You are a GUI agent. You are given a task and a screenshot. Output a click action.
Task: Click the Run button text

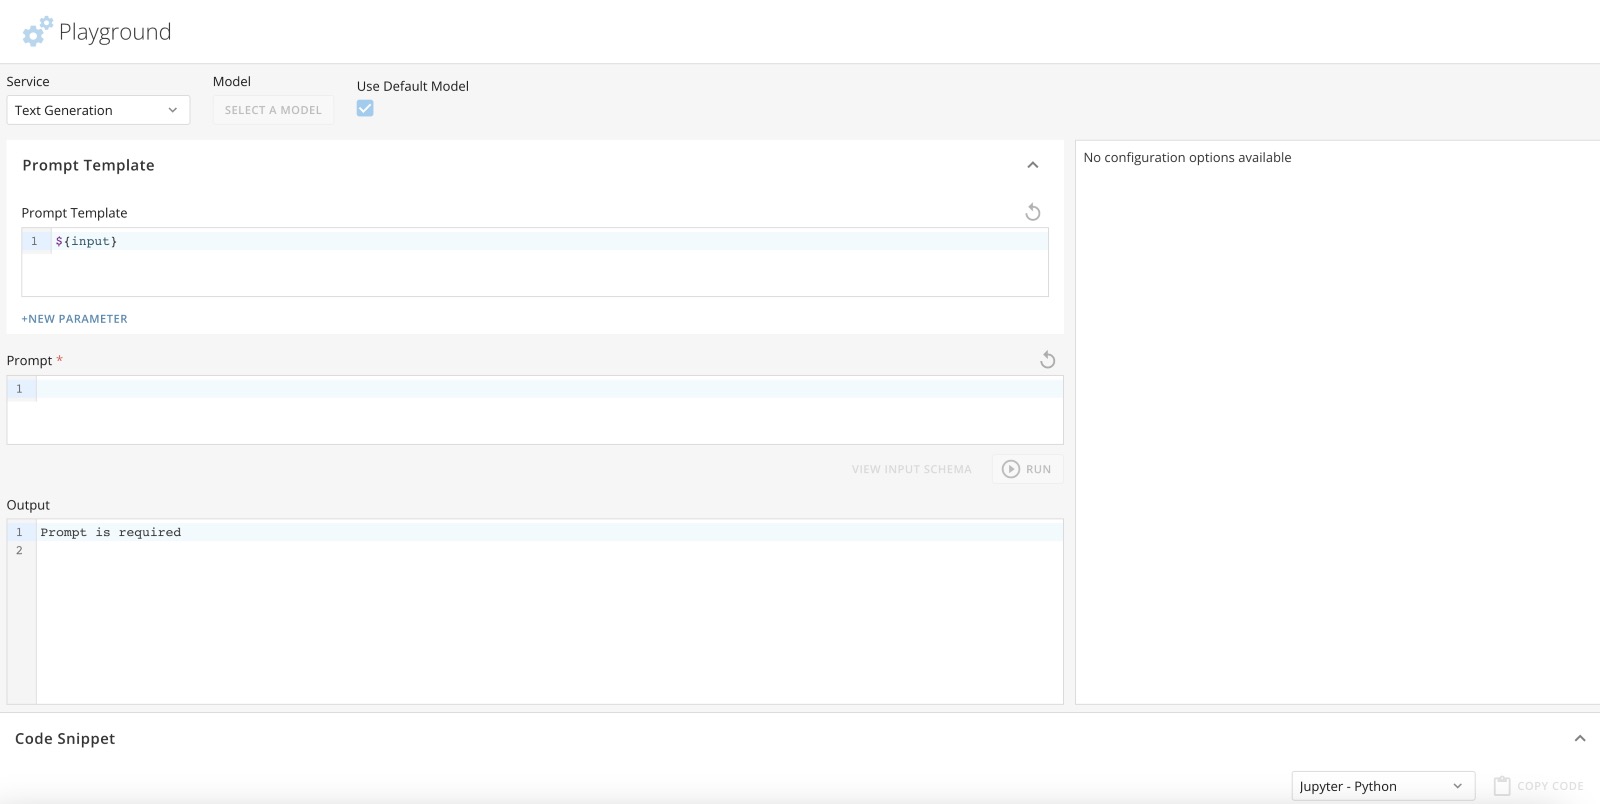1038,469
